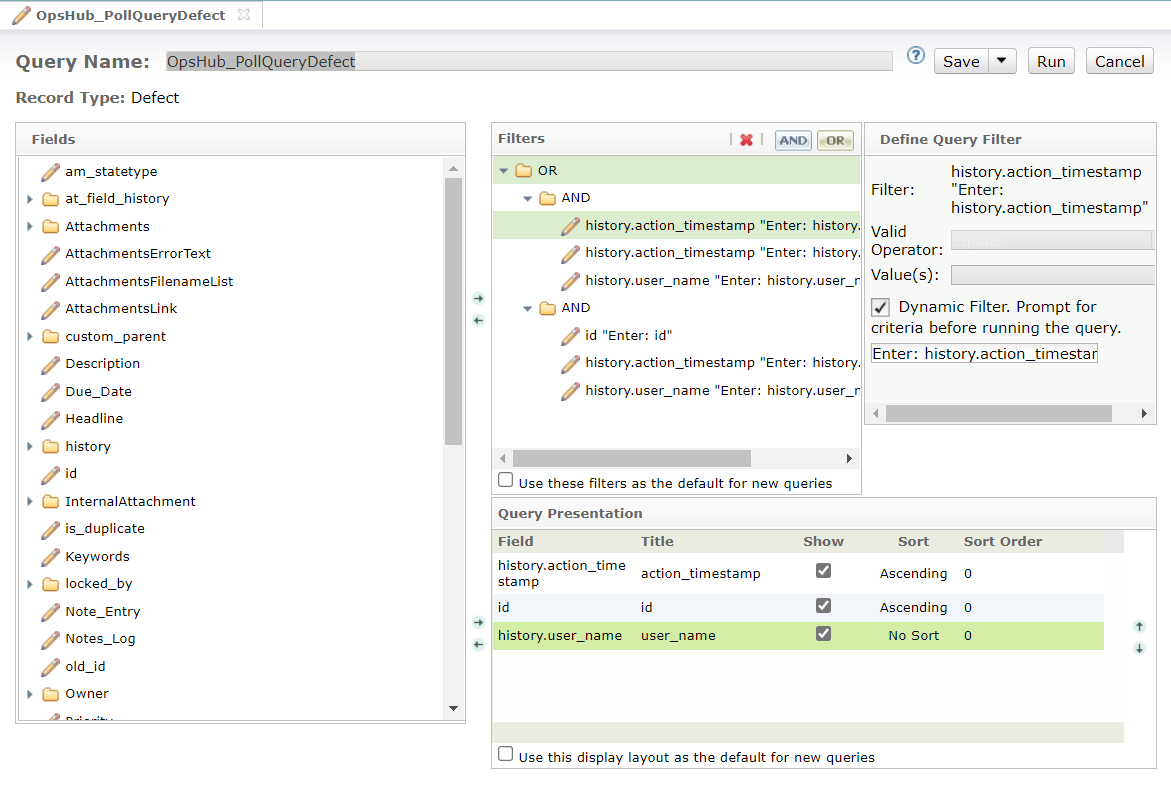Uncheck Show for history.user_name row

click(x=823, y=634)
